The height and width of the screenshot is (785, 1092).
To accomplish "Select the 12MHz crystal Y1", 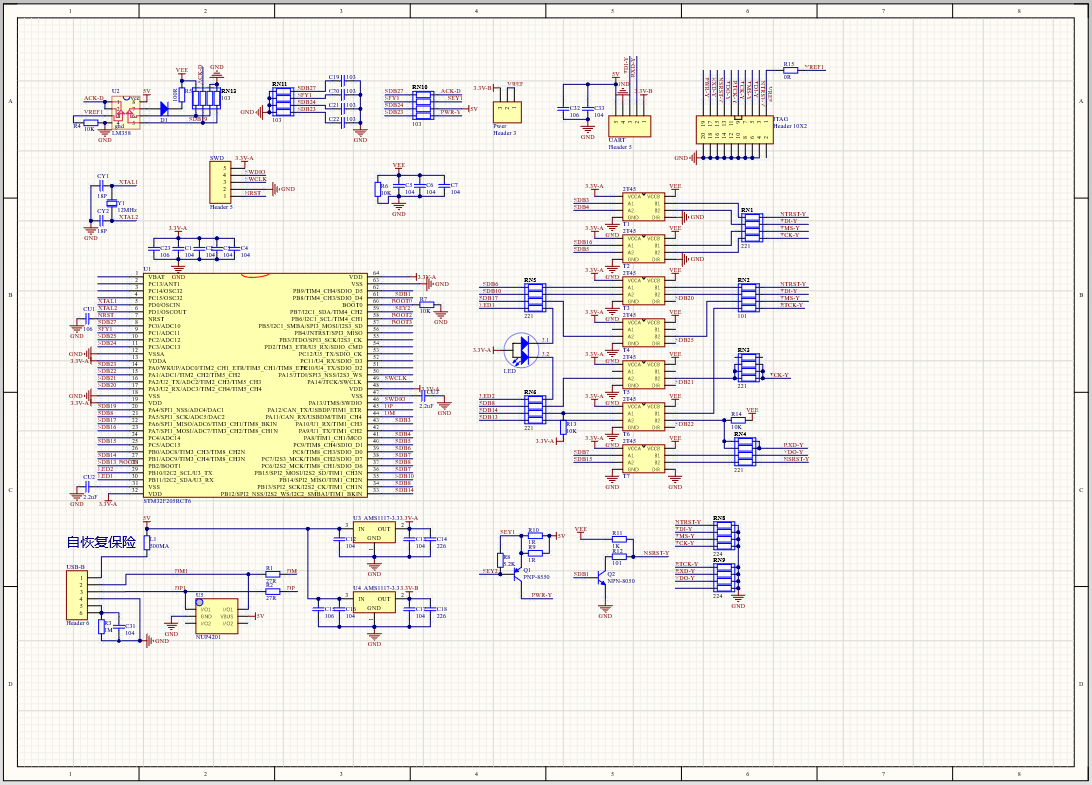I will 110,203.
